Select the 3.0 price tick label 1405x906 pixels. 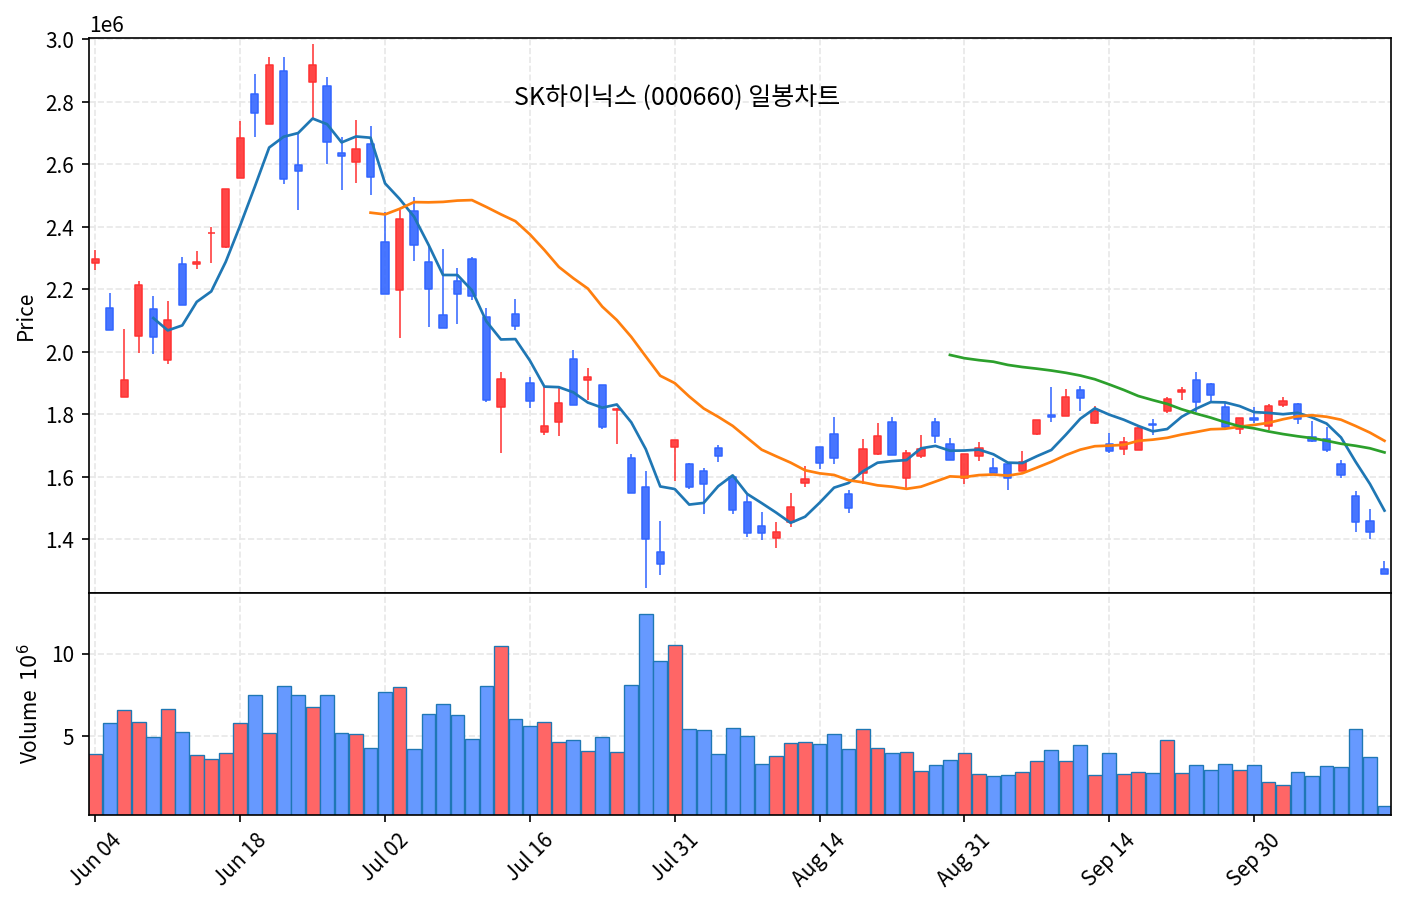pyautogui.click(x=60, y=40)
